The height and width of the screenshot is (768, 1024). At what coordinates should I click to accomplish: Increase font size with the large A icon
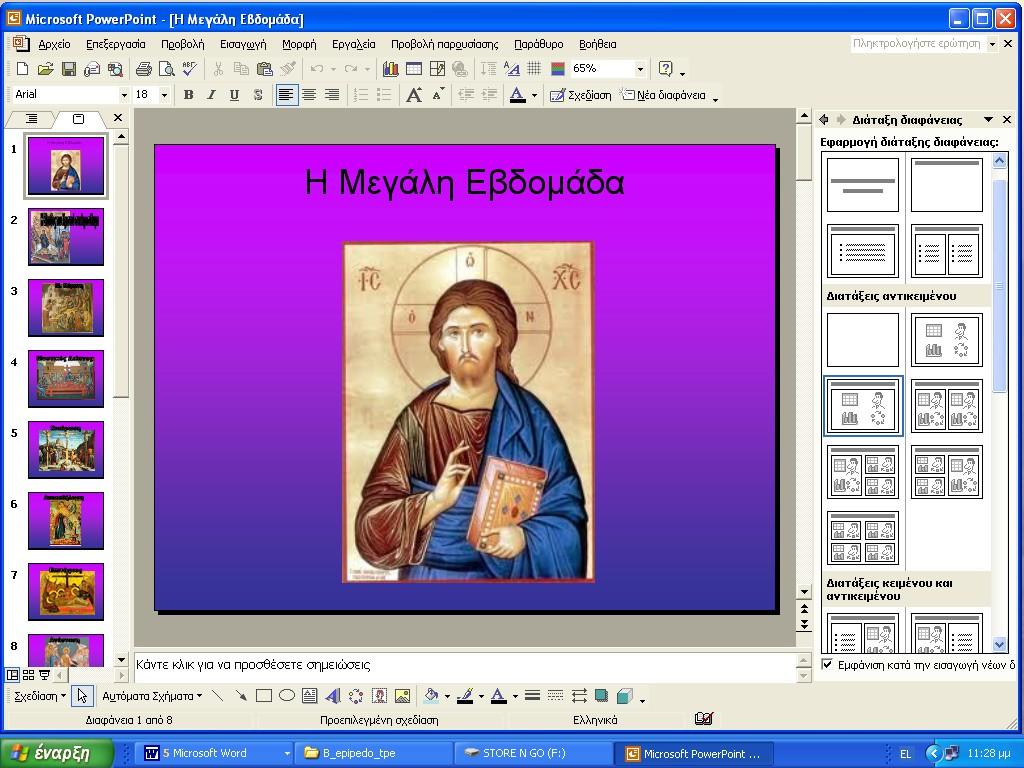(414, 95)
